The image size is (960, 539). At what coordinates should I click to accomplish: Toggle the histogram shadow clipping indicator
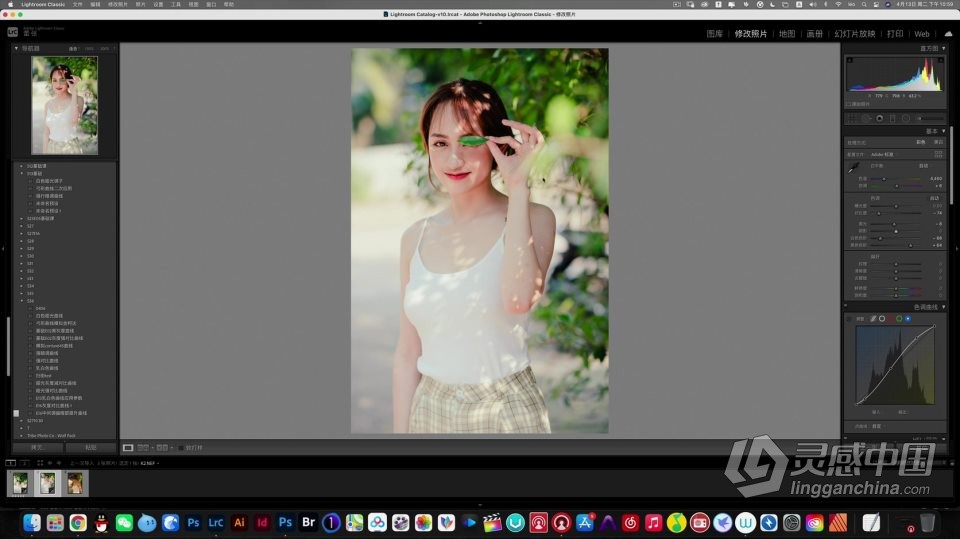coord(849,60)
